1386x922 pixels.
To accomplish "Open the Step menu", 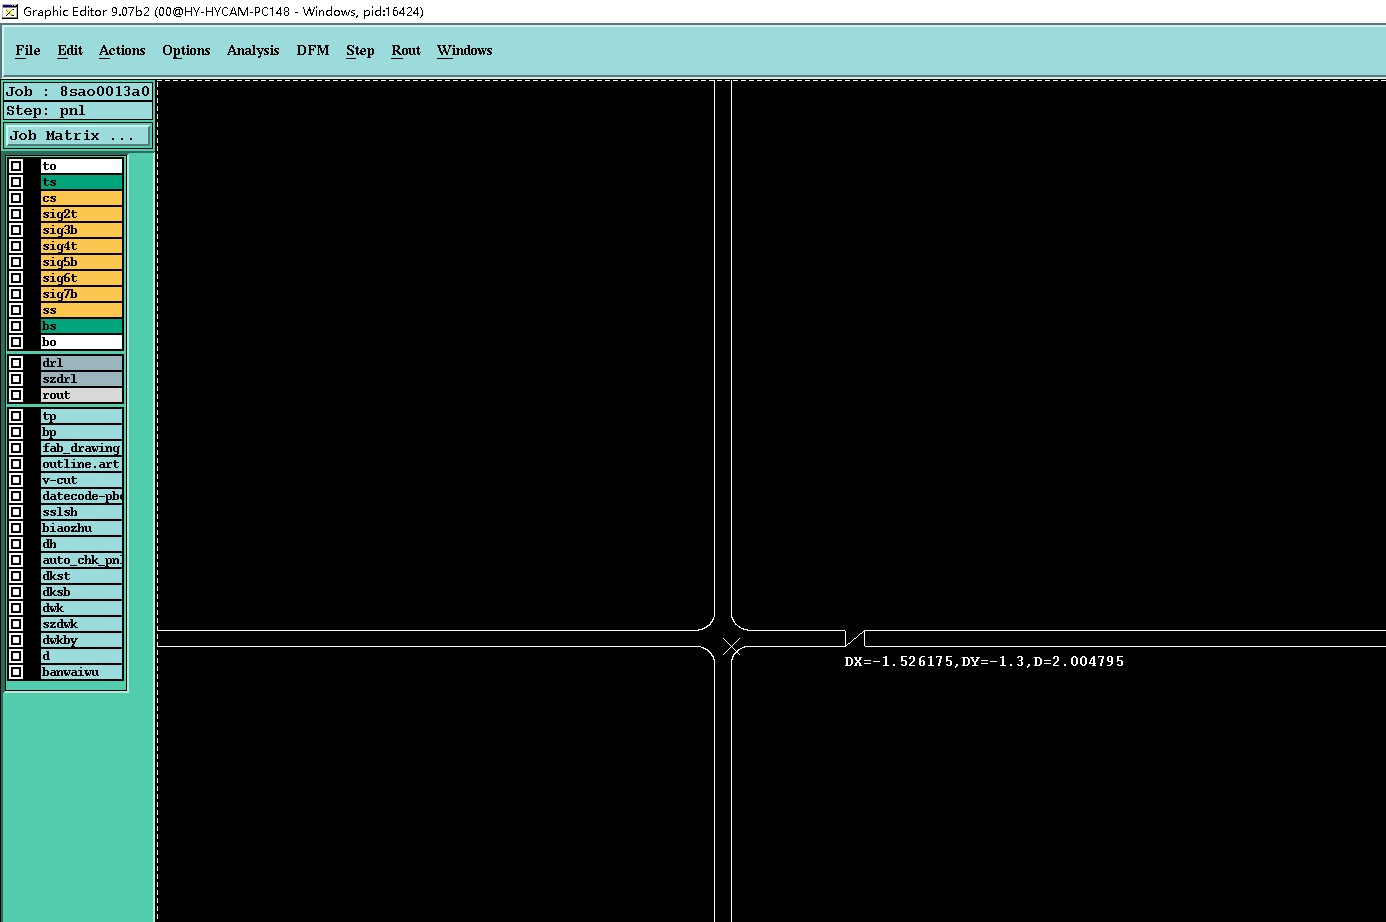I will (360, 50).
